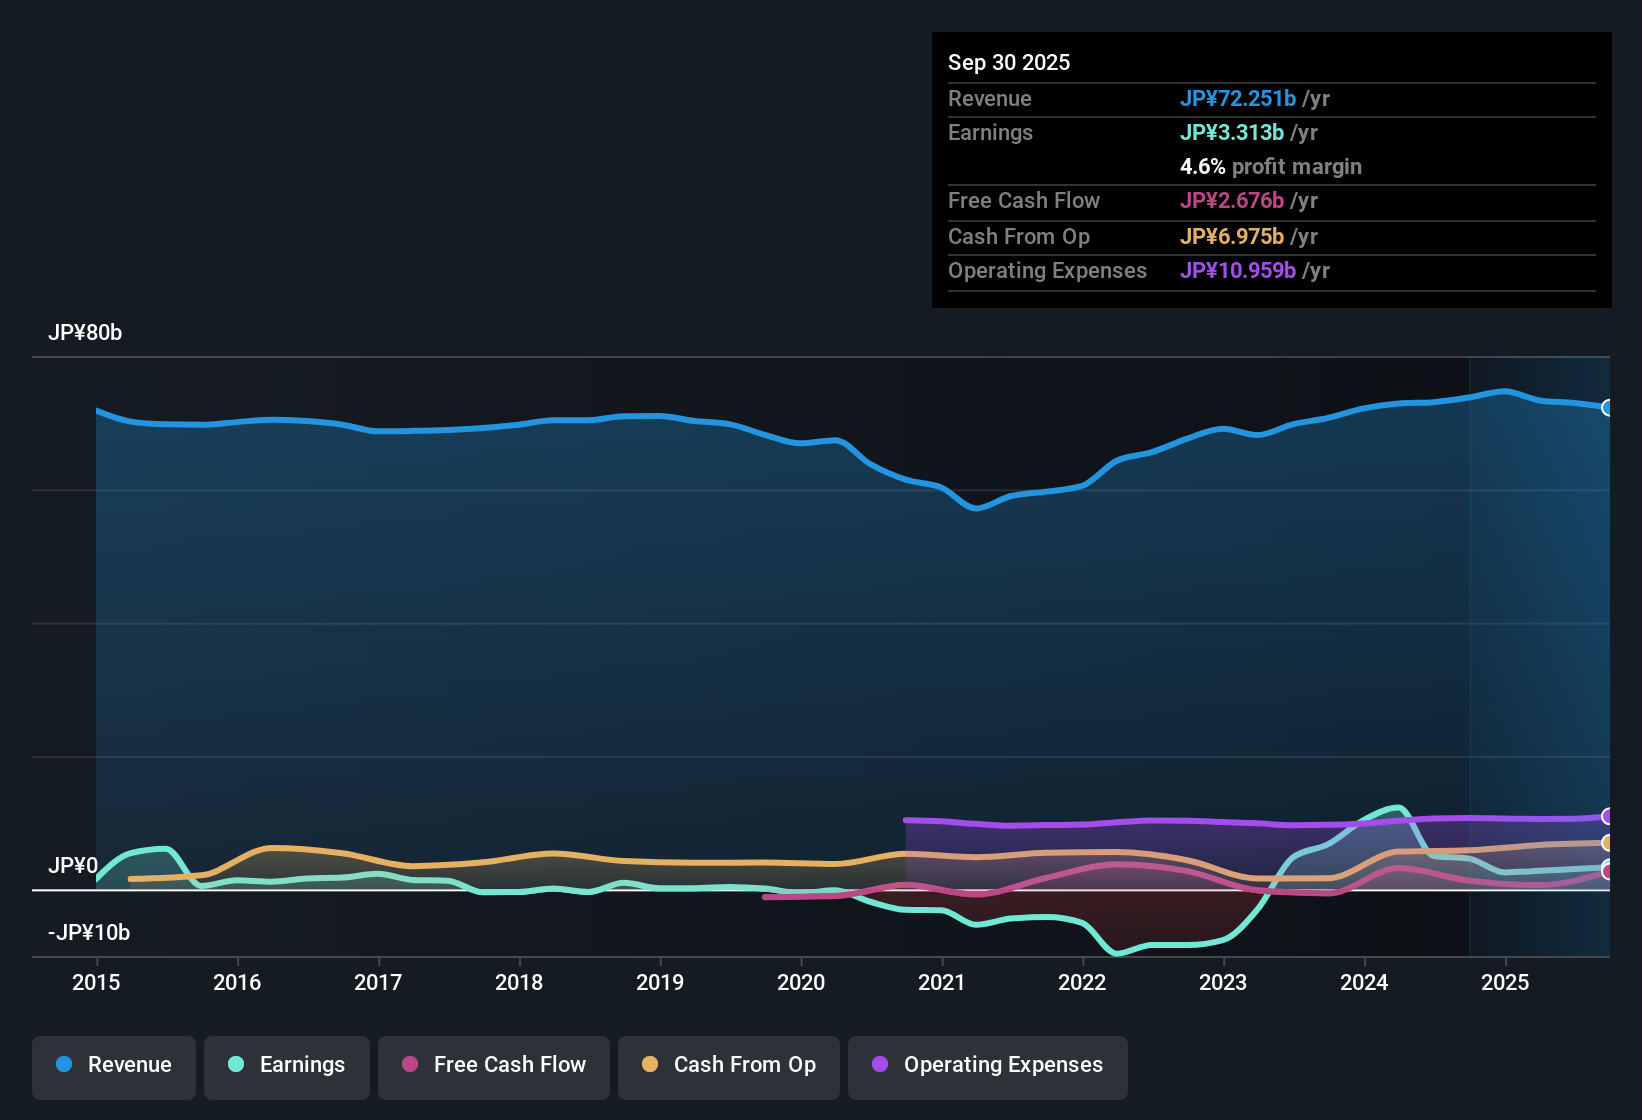Select the Cash From Op legend label
This screenshot has height=1120, width=1642.
coord(744,1065)
